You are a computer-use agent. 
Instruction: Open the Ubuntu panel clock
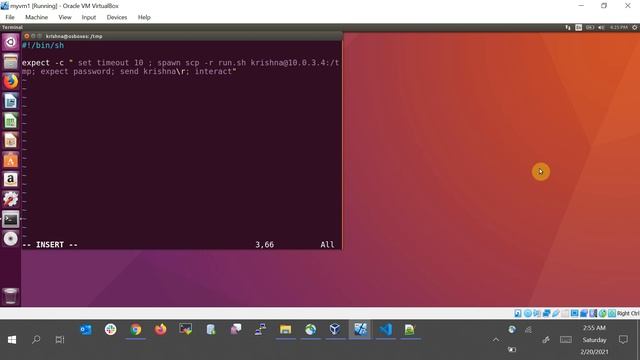[x=619, y=27]
